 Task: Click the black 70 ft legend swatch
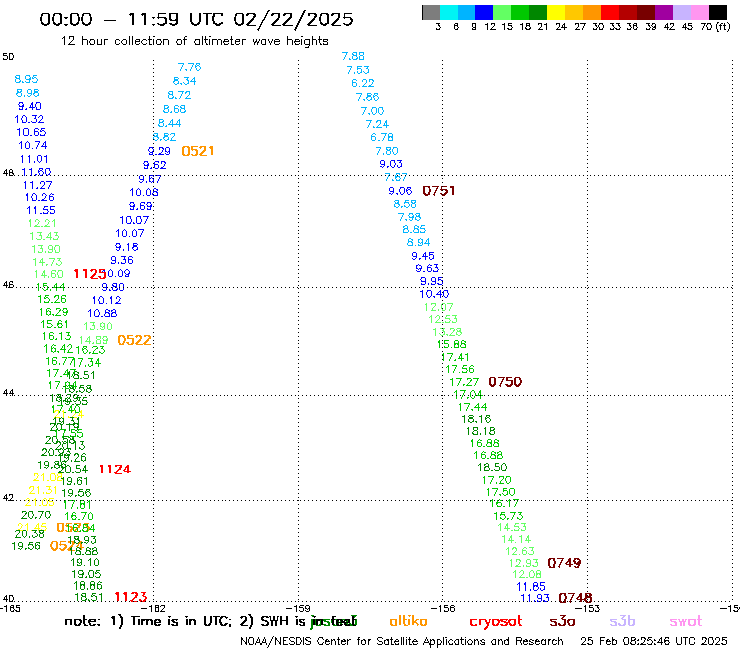coord(718,12)
